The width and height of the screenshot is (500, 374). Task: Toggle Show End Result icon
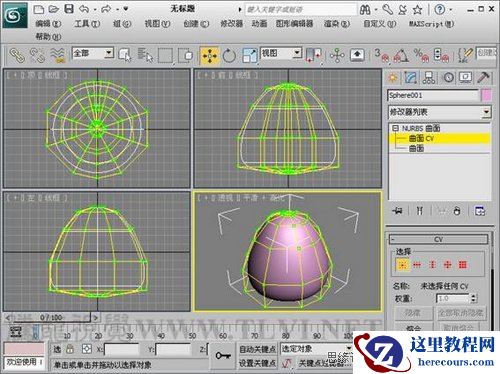[420, 211]
